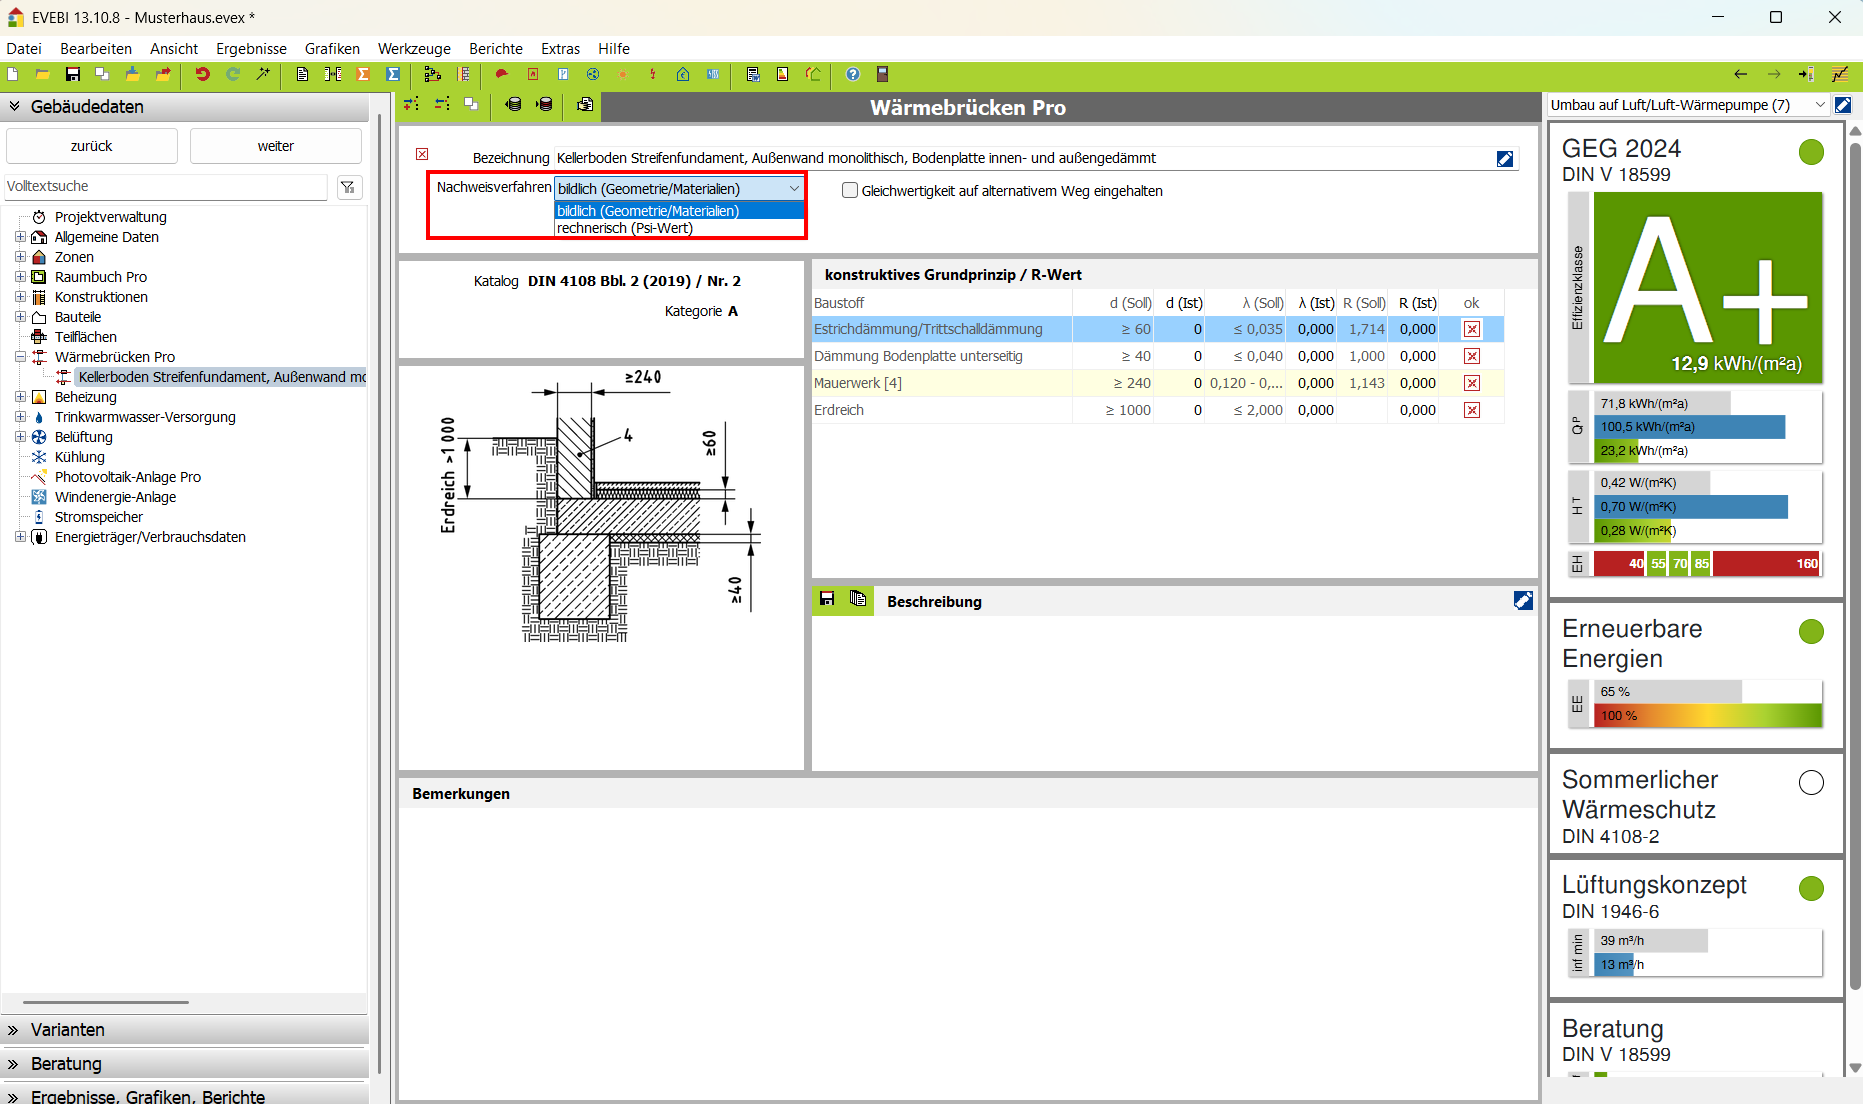
Task: Expand the Beheizung tree node
Action: tap(20, 397)
